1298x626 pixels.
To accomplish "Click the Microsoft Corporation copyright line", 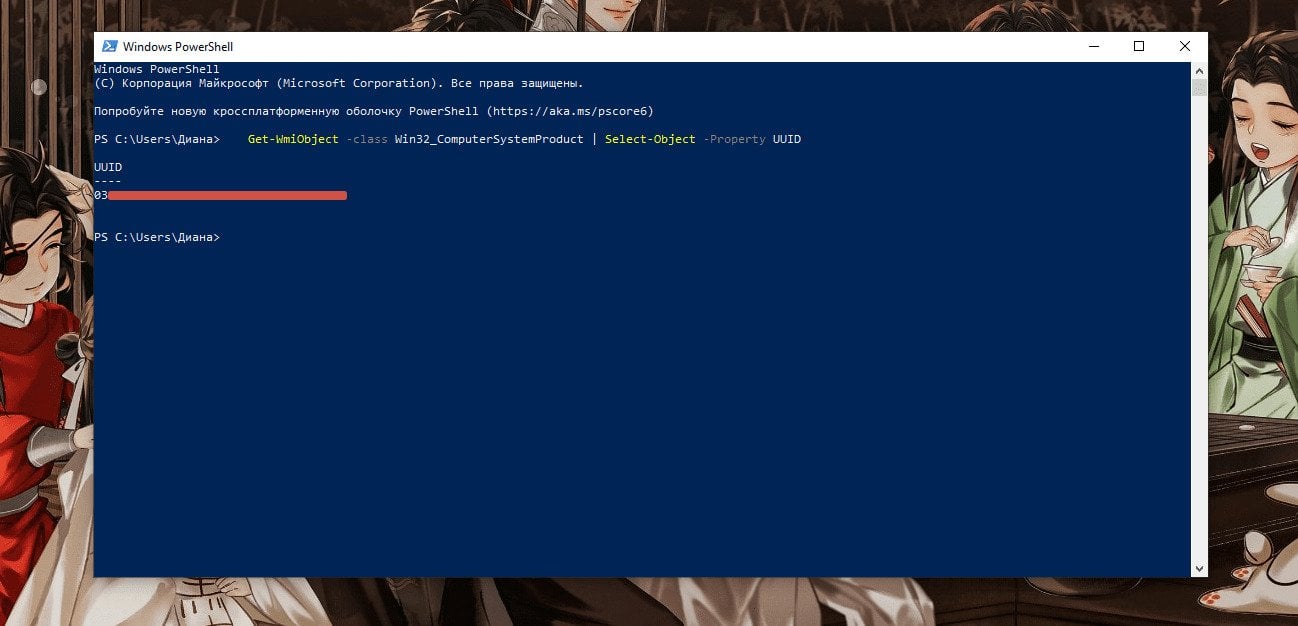I will [x=339, y=83].
